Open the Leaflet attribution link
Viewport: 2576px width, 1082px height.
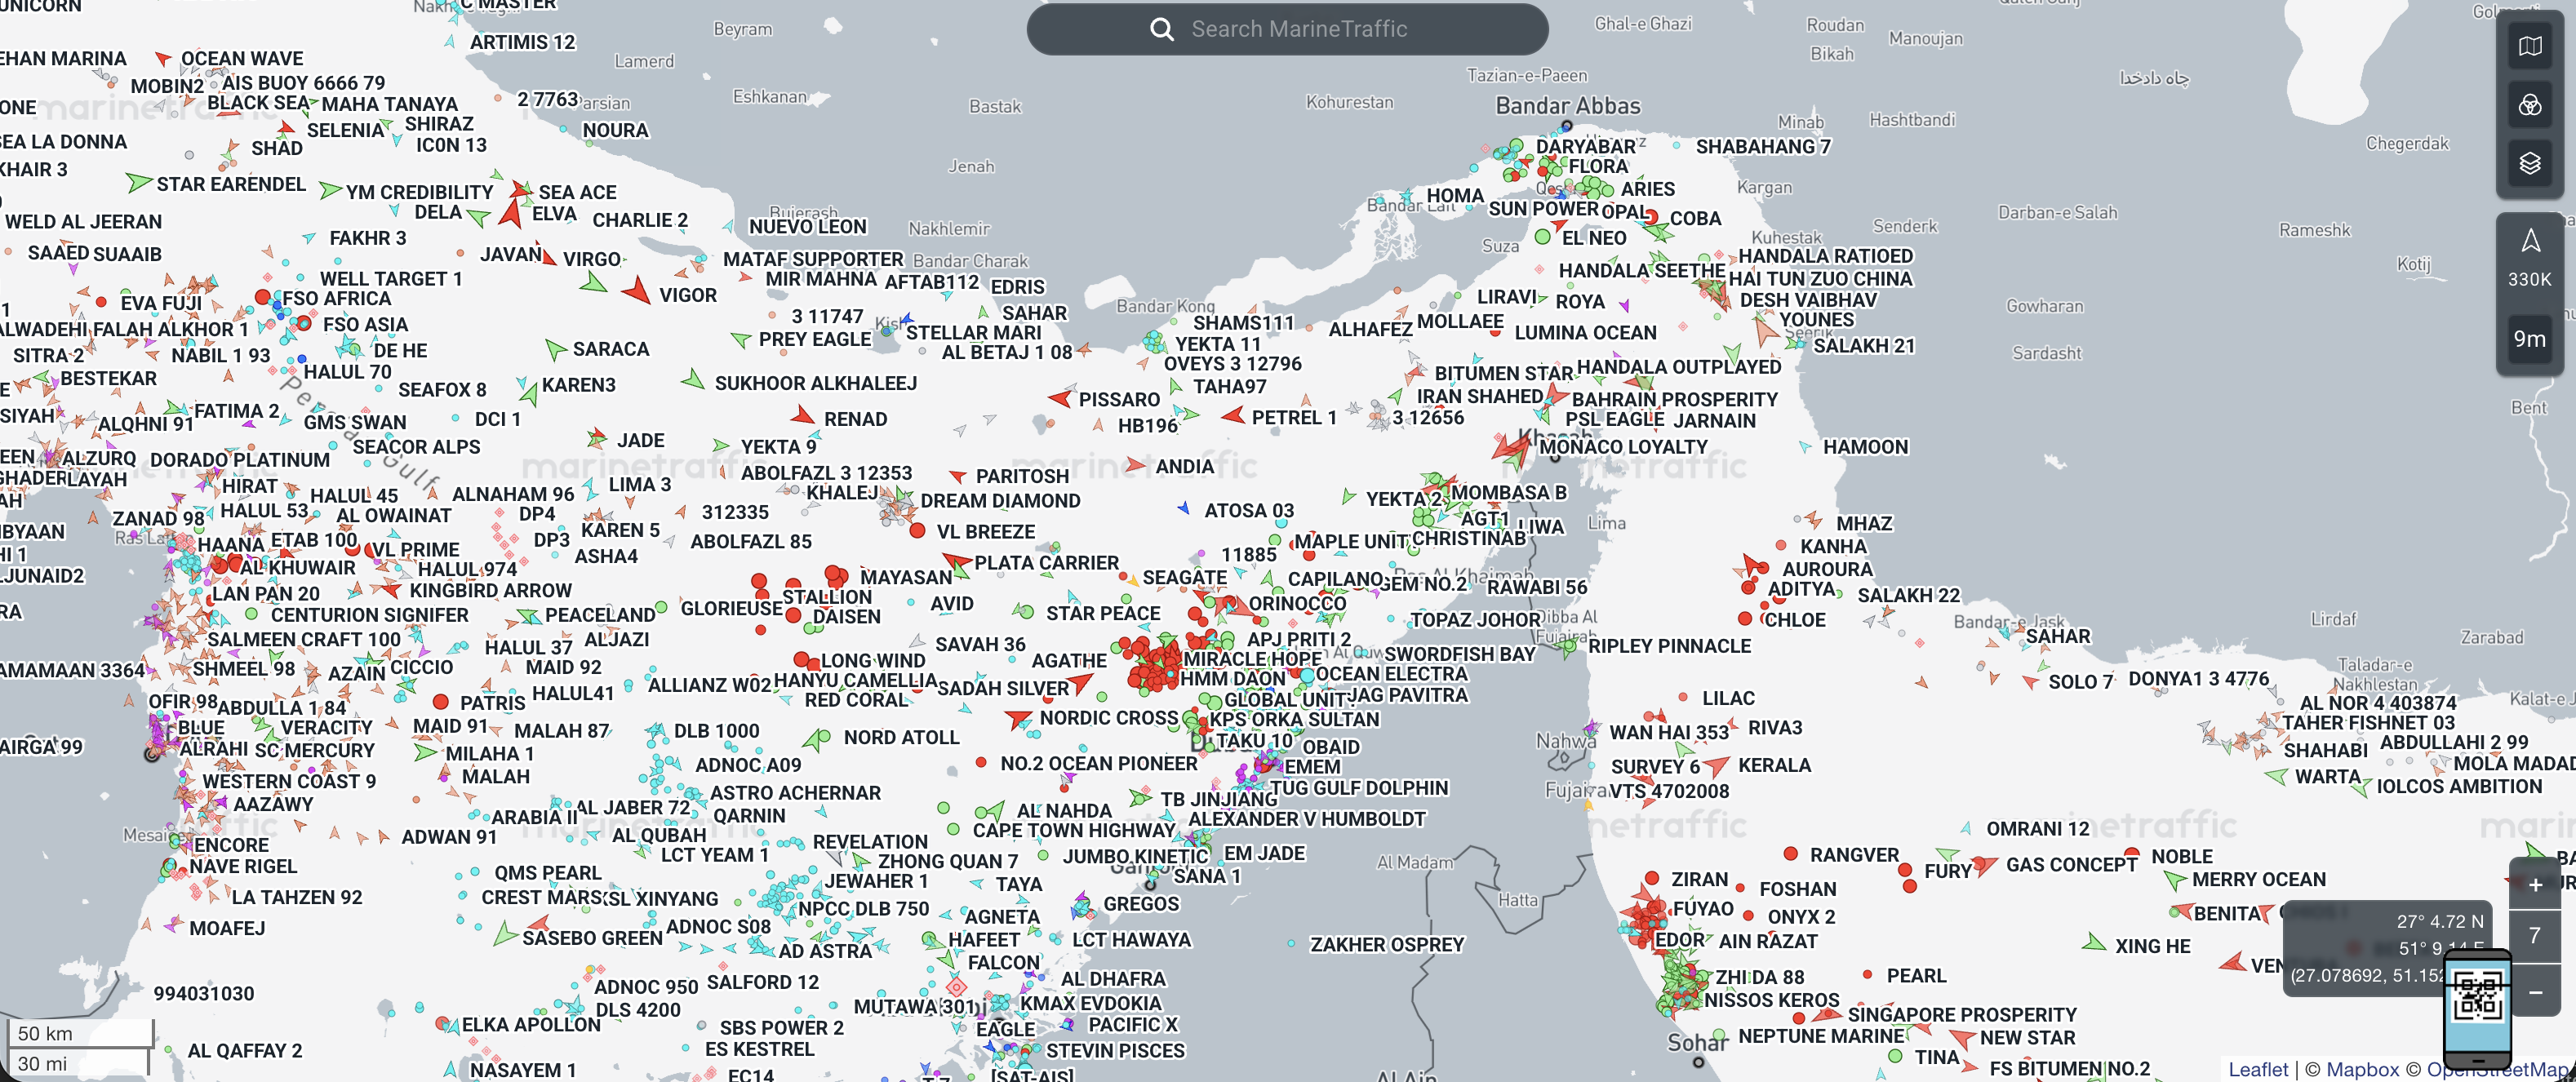tap(2258, 1069)
